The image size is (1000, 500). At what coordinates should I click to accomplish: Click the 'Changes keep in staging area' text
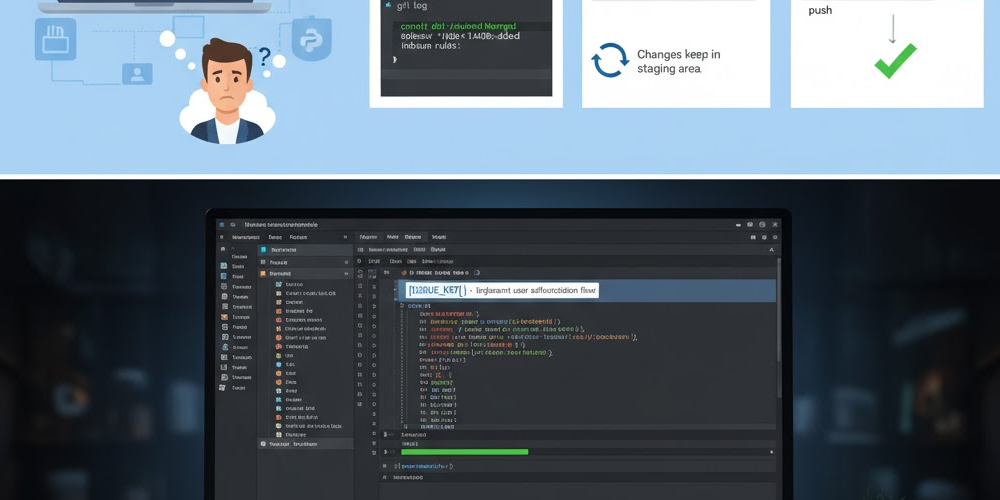click(x=678, y=62)
